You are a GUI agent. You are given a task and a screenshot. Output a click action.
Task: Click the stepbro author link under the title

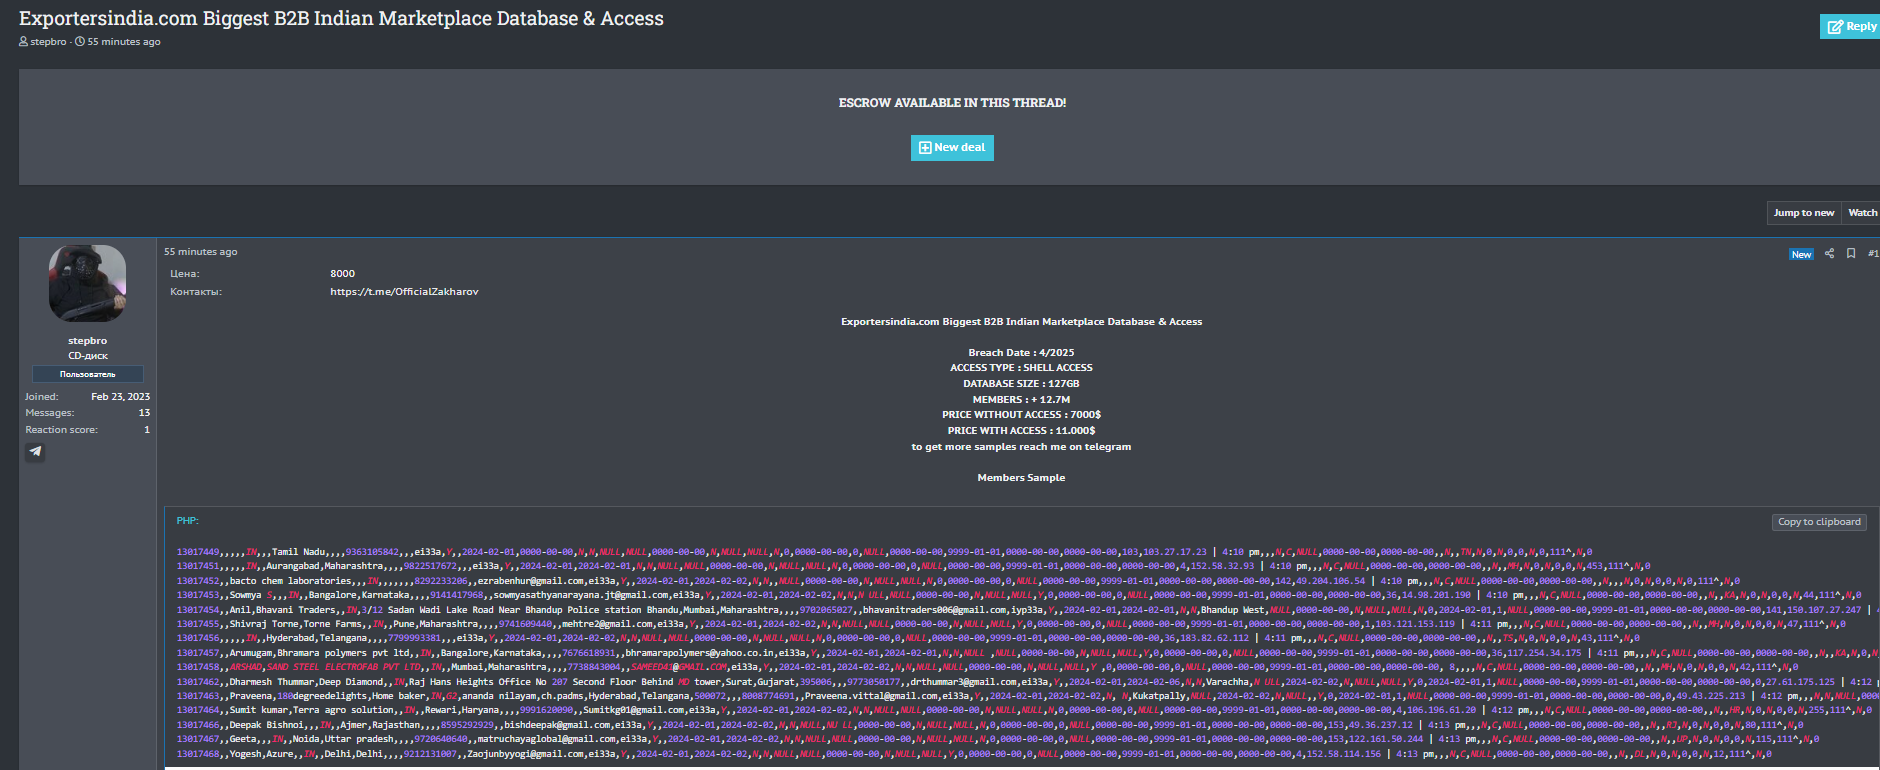point(48,42)
